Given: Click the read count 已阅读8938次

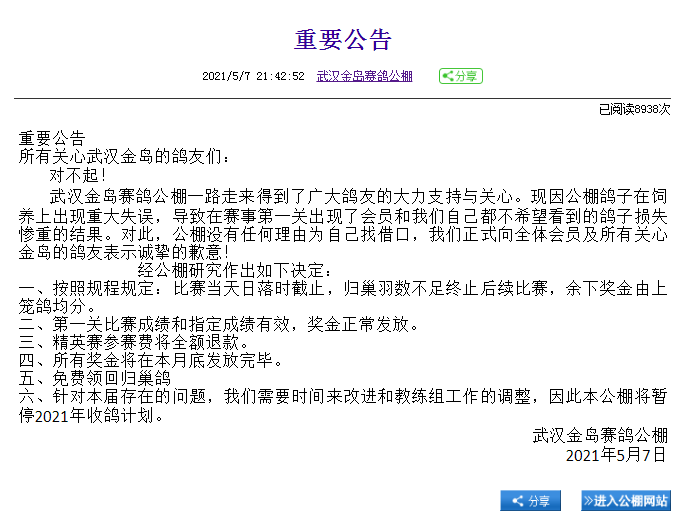Looking at the screenshot, I should coord(634,109).
